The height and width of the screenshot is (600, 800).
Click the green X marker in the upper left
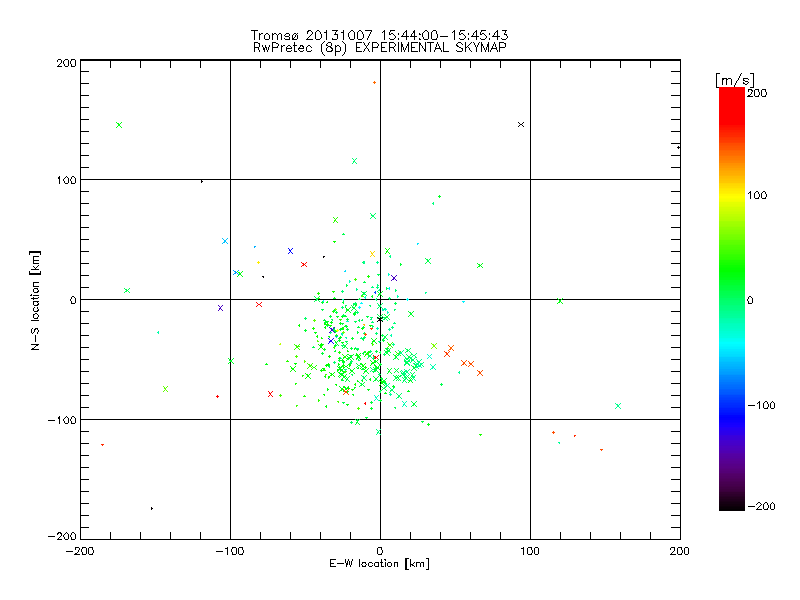point(119,125)
